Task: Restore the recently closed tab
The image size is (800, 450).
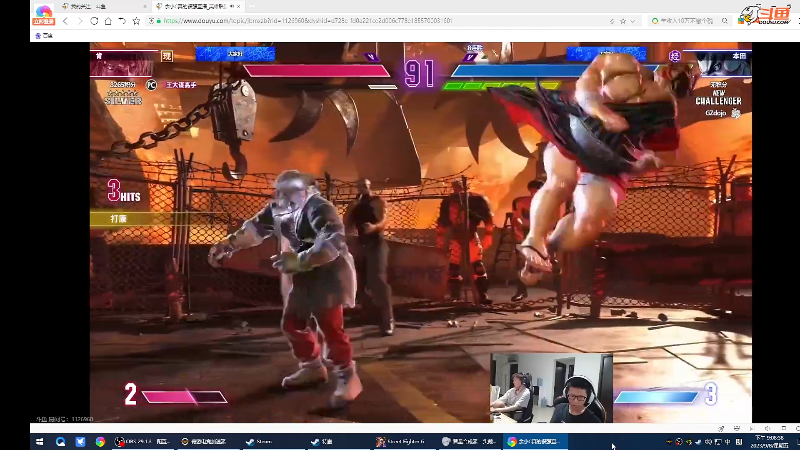Action: click(122, 21)
